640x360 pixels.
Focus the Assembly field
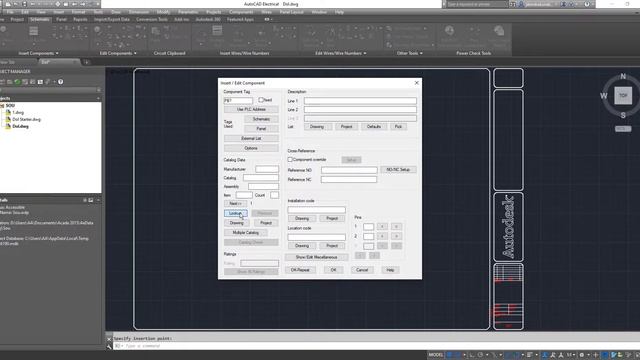click(263, 187)
